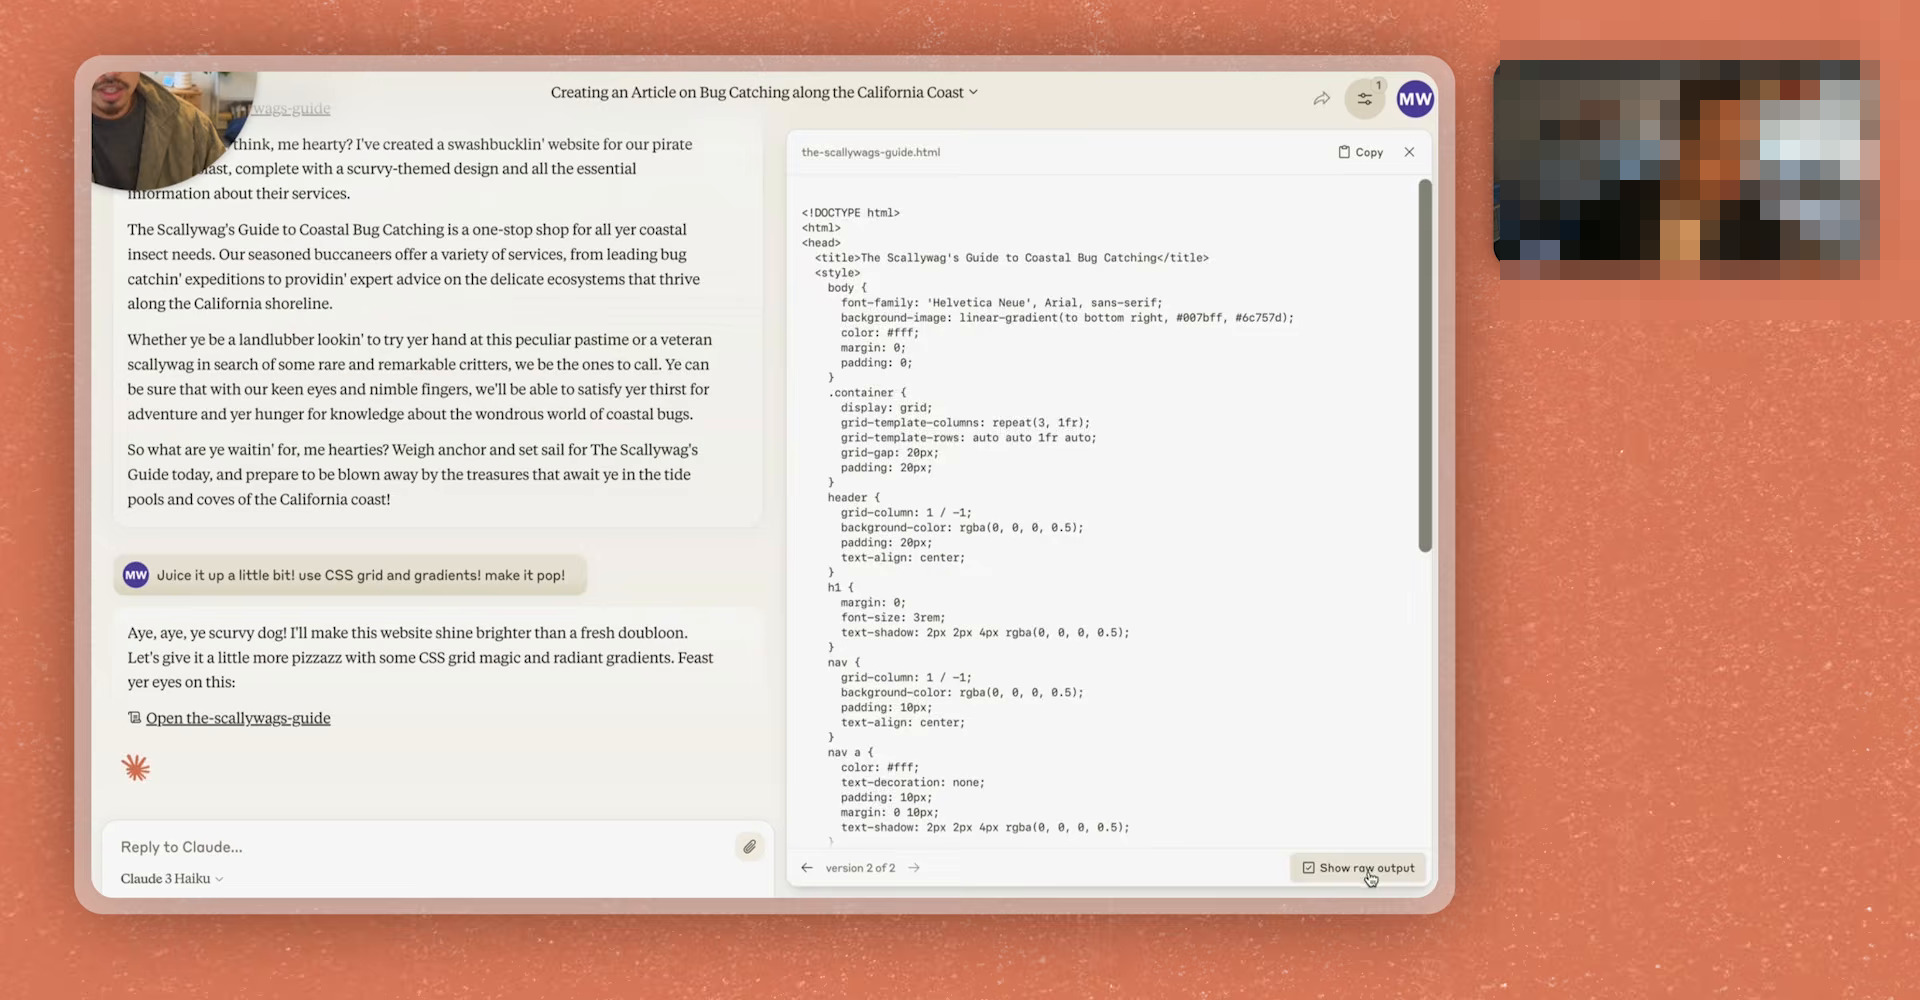Click the presenter webcam circle thumbnail
The width and height of the screenshot is (1920, 1000).
[170, 128]
